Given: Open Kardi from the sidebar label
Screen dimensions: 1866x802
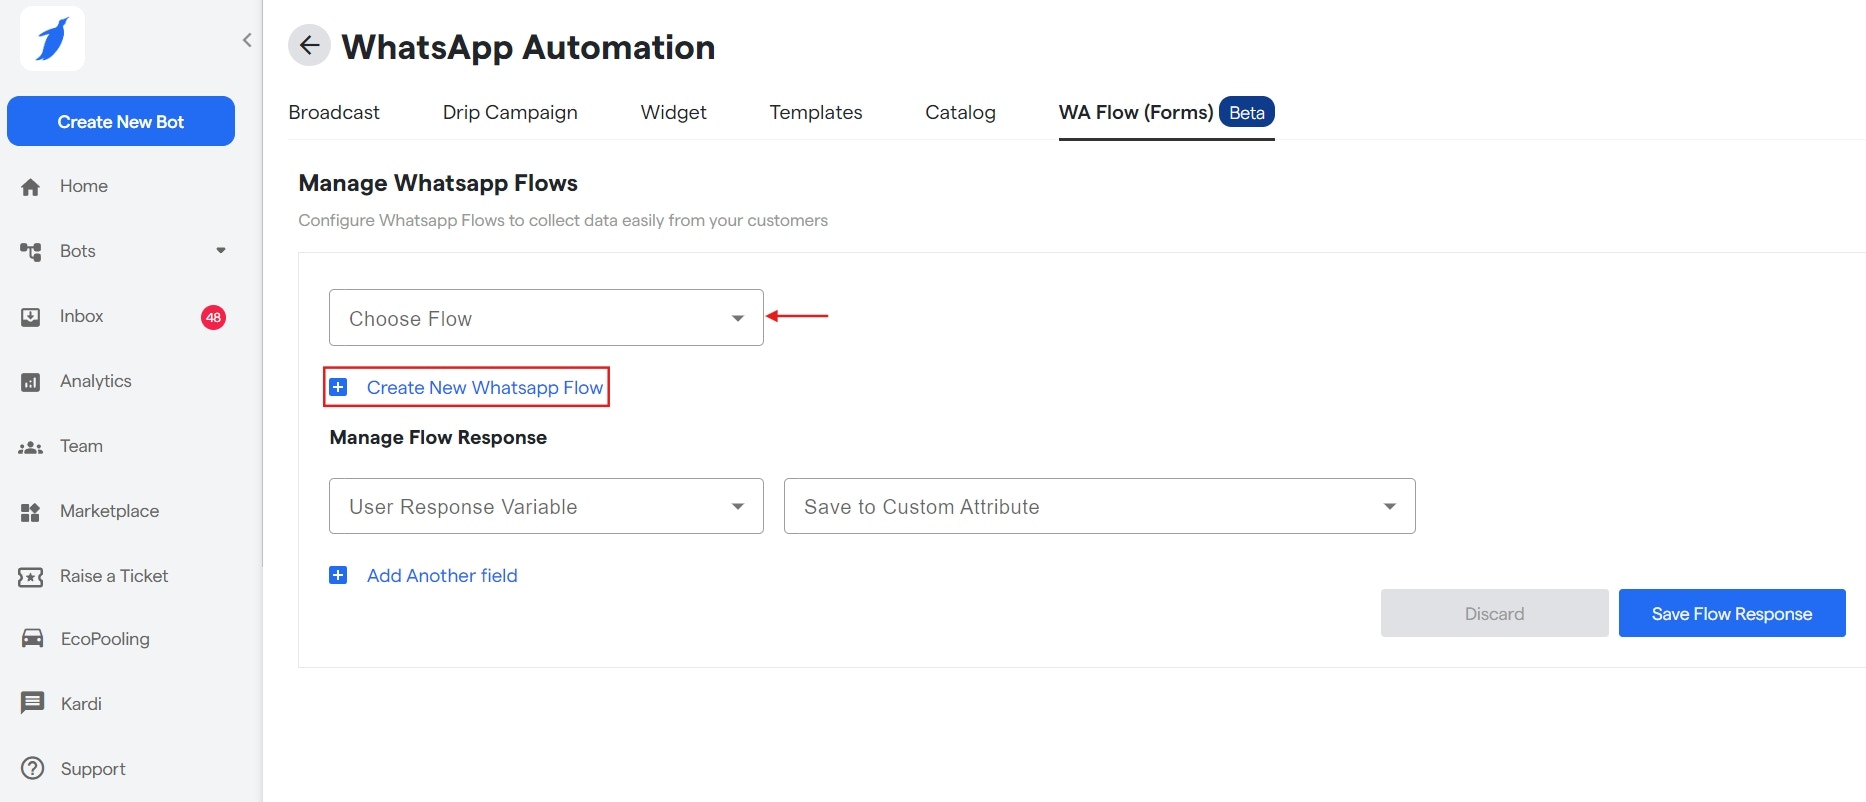Looking at the screenshot, I should pos(81,703).
